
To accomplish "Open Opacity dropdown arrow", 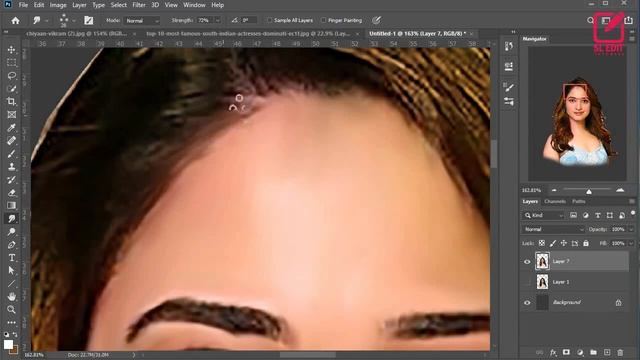I will [631, 229].
